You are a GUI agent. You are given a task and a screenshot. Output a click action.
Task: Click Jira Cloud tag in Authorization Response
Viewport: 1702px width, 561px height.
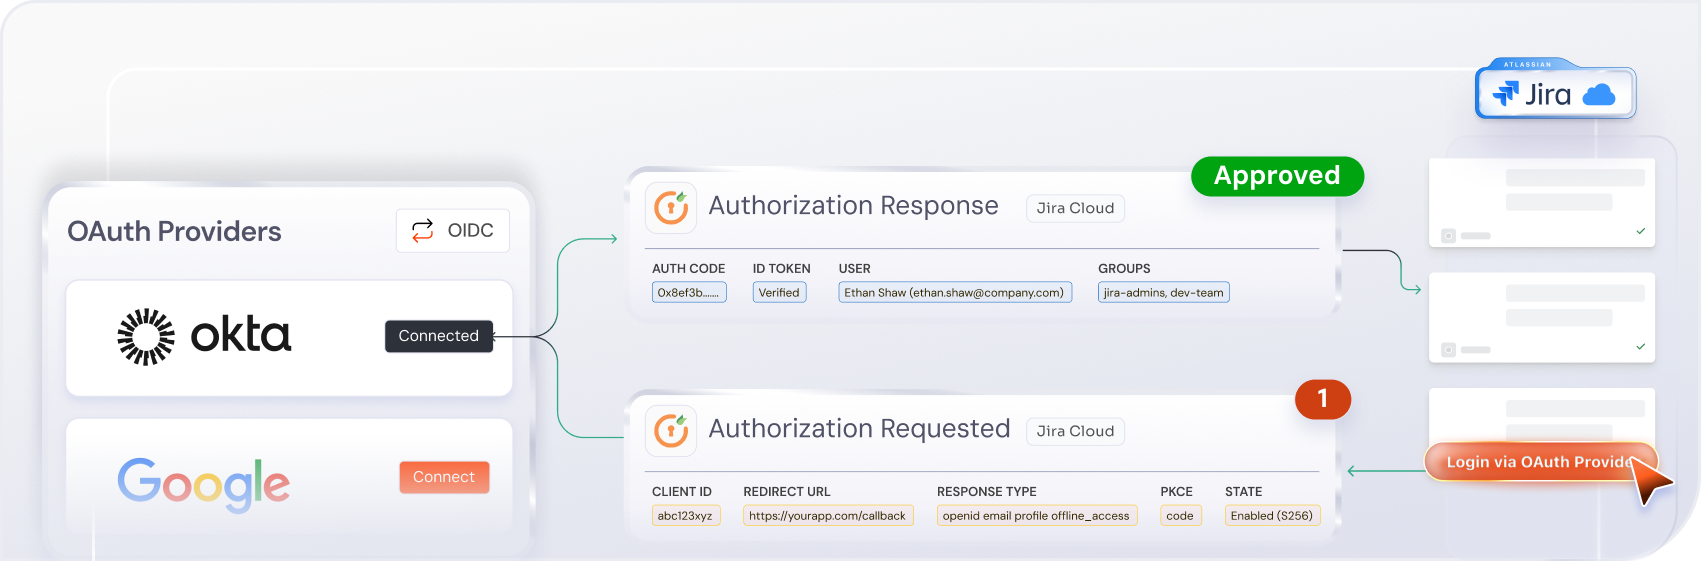click(1075, 208)
